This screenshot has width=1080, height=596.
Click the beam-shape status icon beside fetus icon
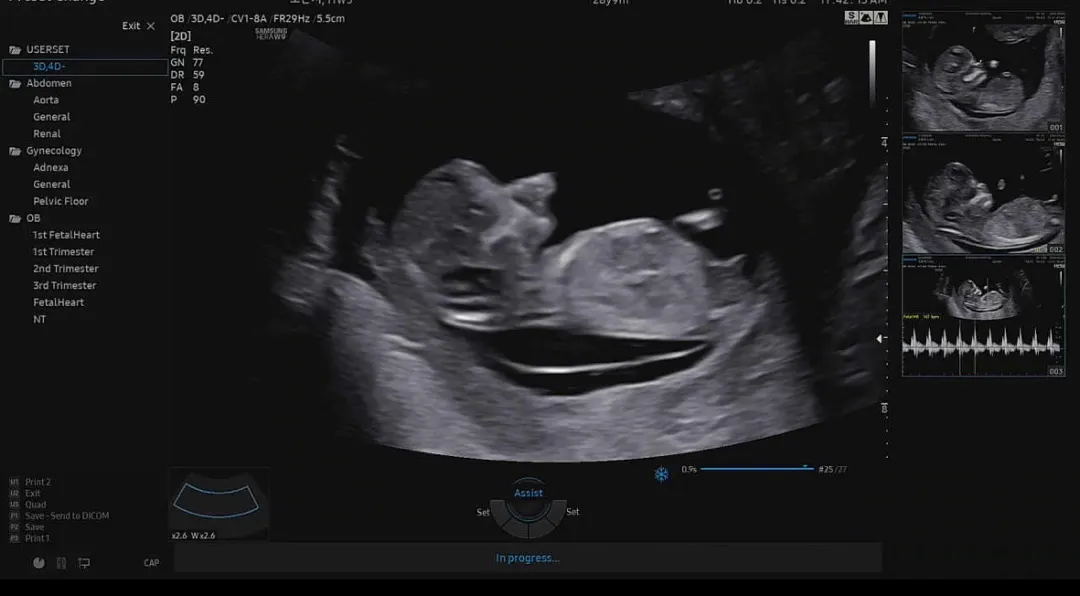881,18
